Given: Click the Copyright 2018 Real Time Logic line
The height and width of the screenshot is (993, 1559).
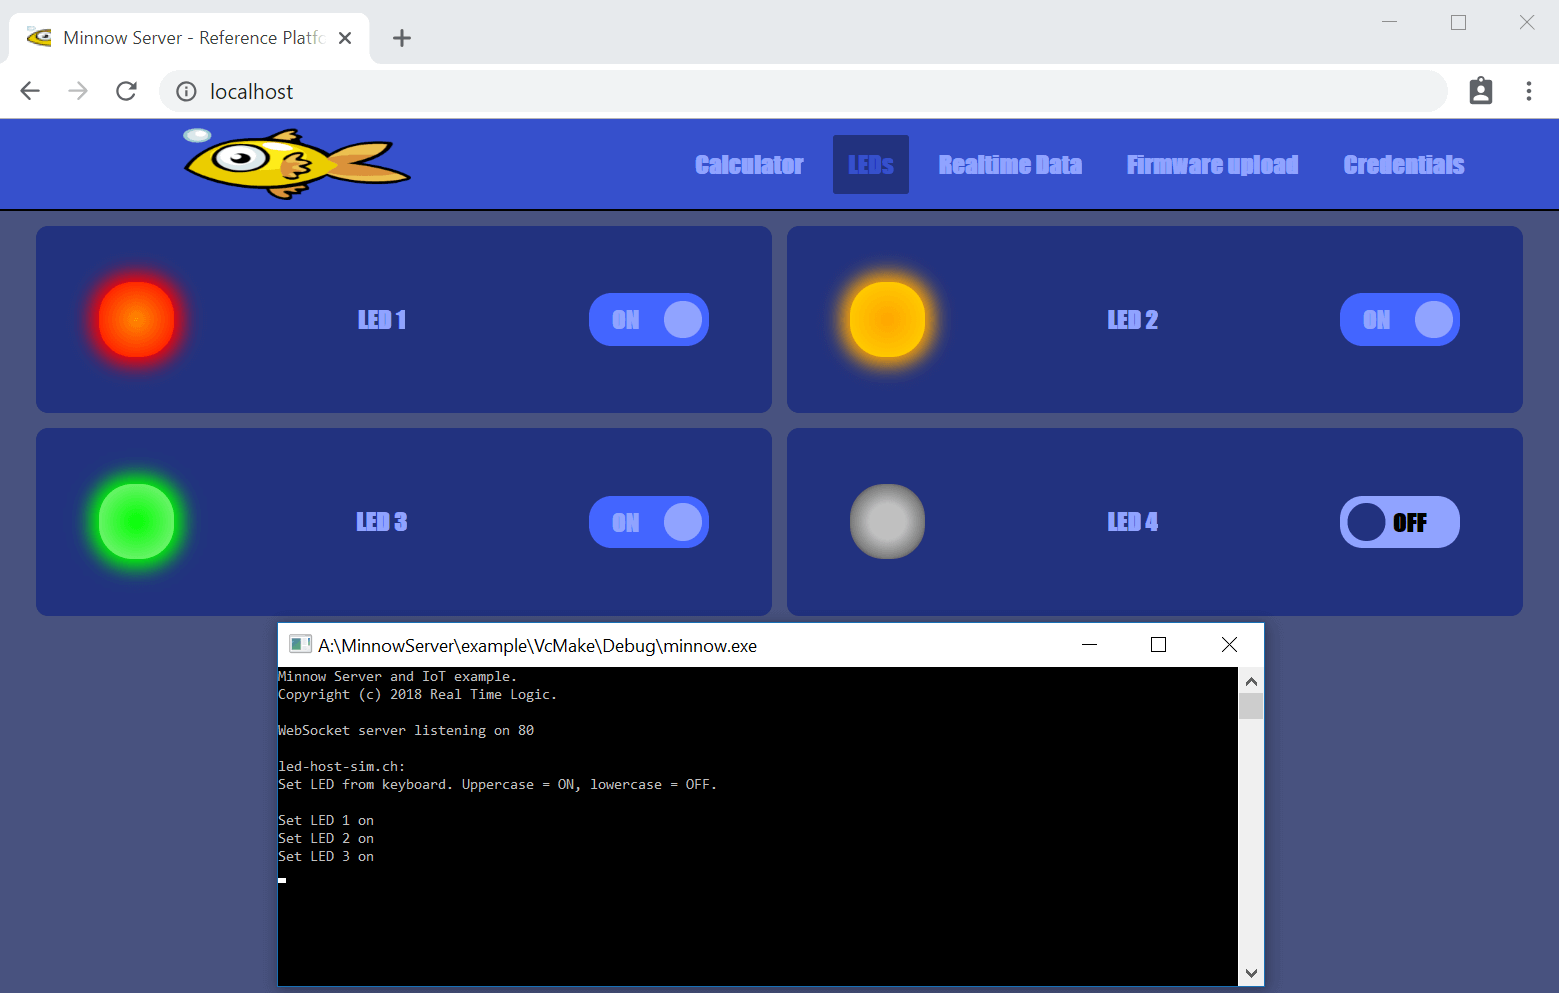Looking at the screenshot, I should click(x=418, y=695).
